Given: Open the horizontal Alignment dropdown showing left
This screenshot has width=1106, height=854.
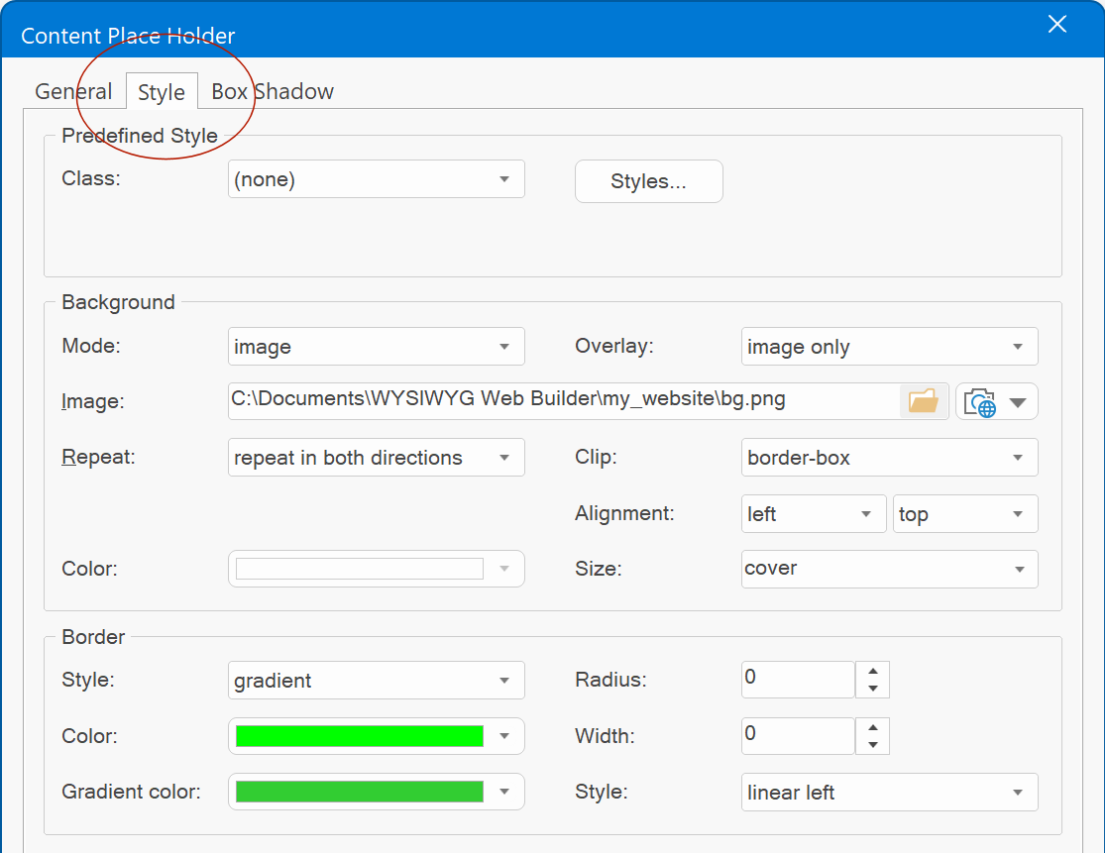Looking at the screenshot, I should [813, 514].
